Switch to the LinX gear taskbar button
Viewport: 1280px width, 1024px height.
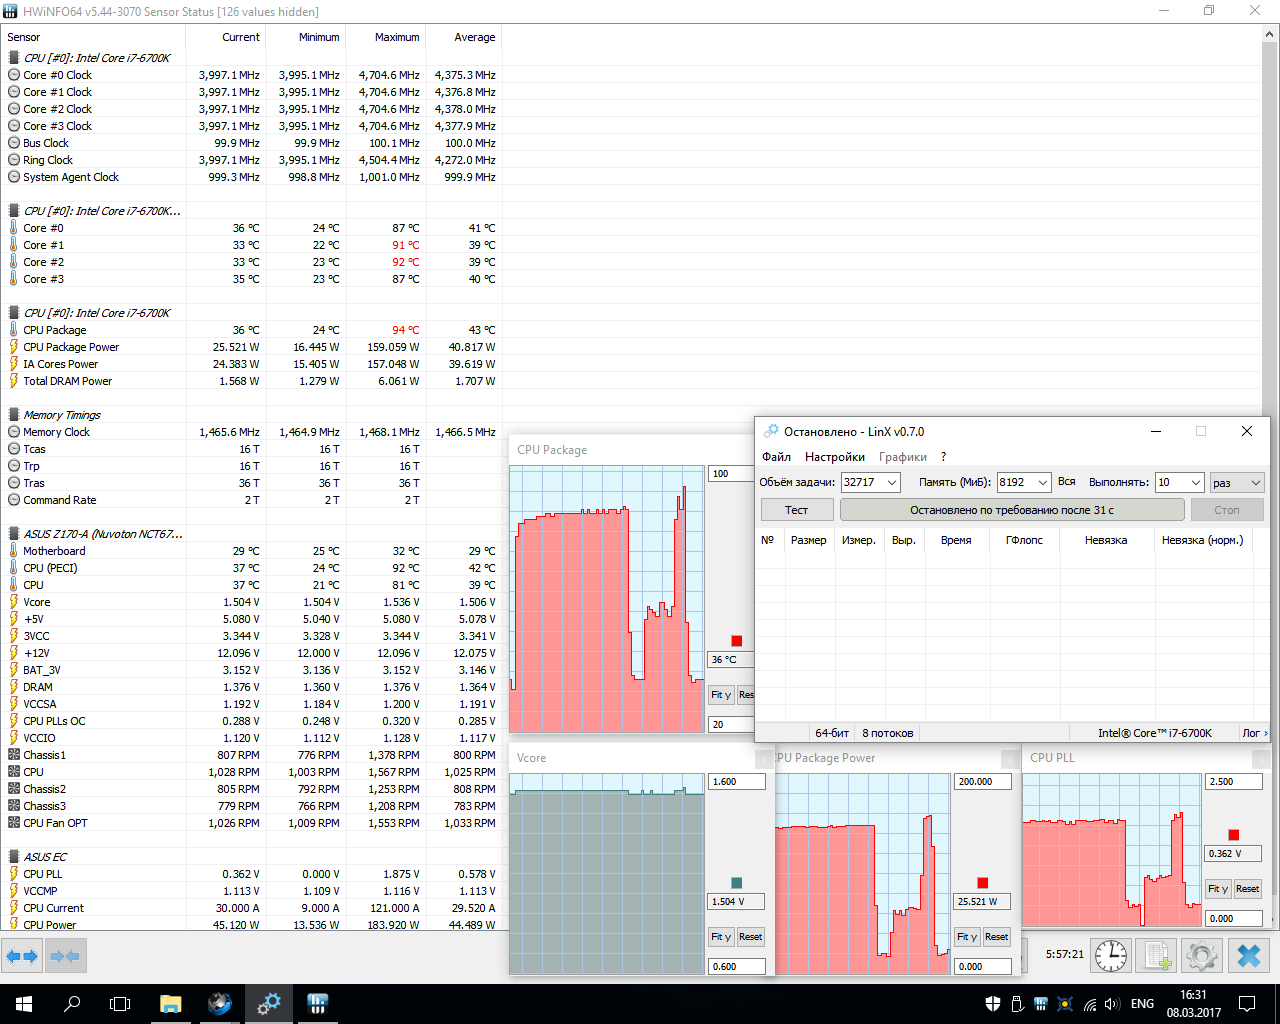tap(268, 1004)
